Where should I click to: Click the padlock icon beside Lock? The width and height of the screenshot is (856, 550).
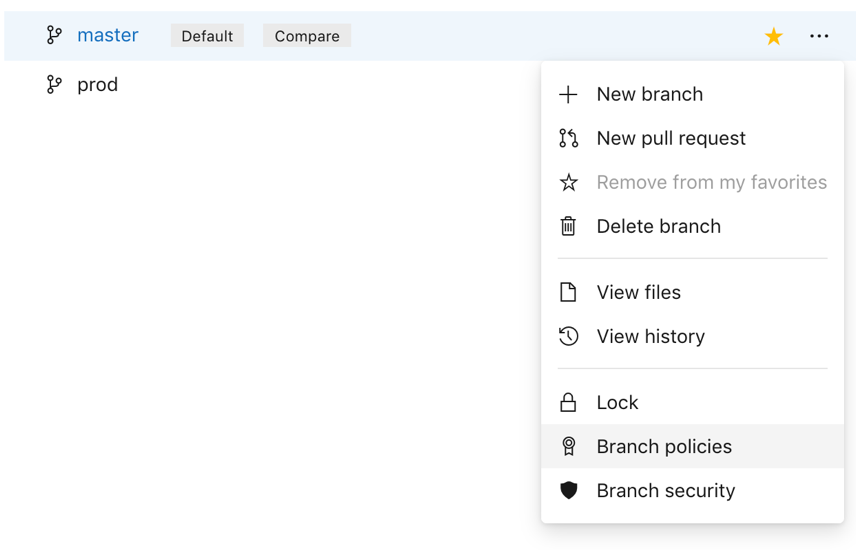click(568, 403)
